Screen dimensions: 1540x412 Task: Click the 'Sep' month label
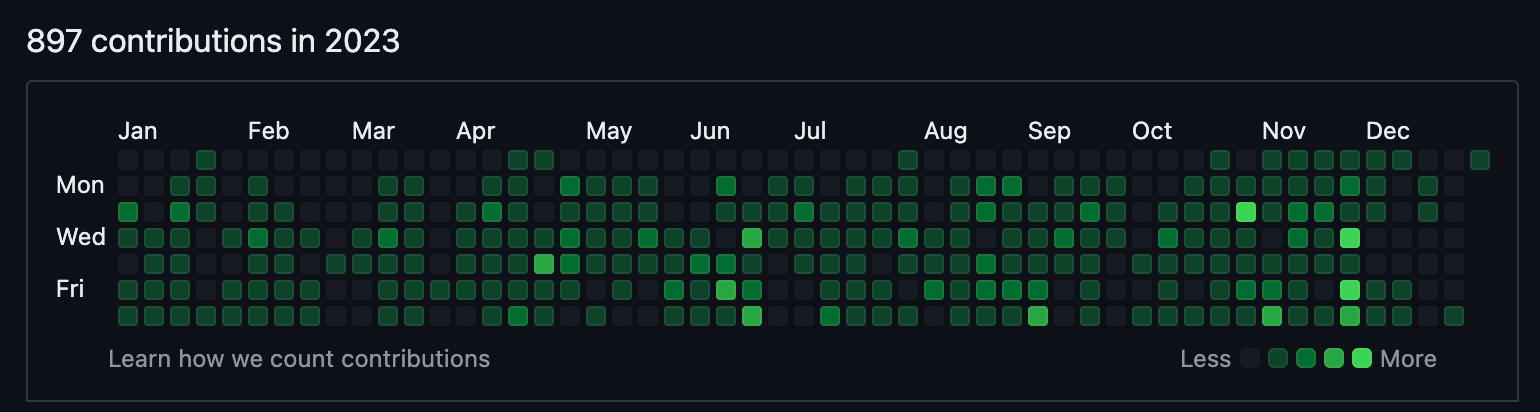click(x=1049, y=131)
